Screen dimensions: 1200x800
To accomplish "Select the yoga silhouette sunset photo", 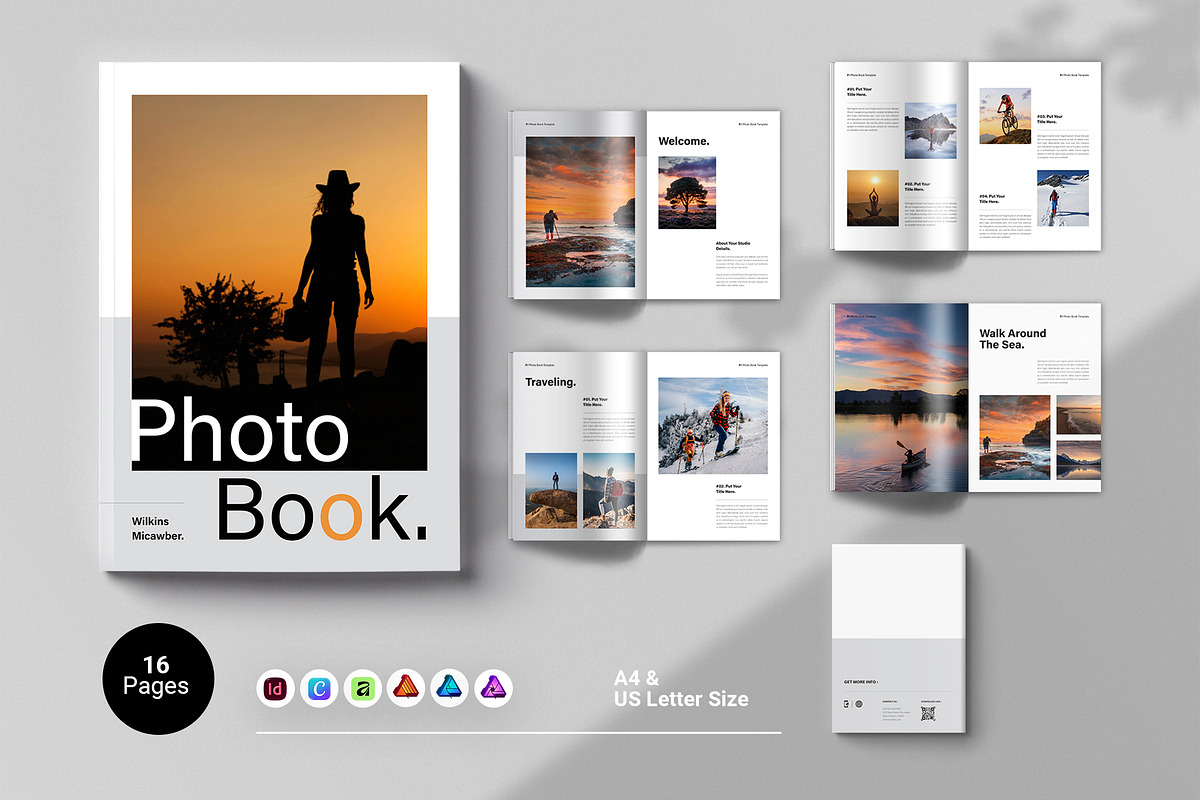I will click(x=873, y=198).
